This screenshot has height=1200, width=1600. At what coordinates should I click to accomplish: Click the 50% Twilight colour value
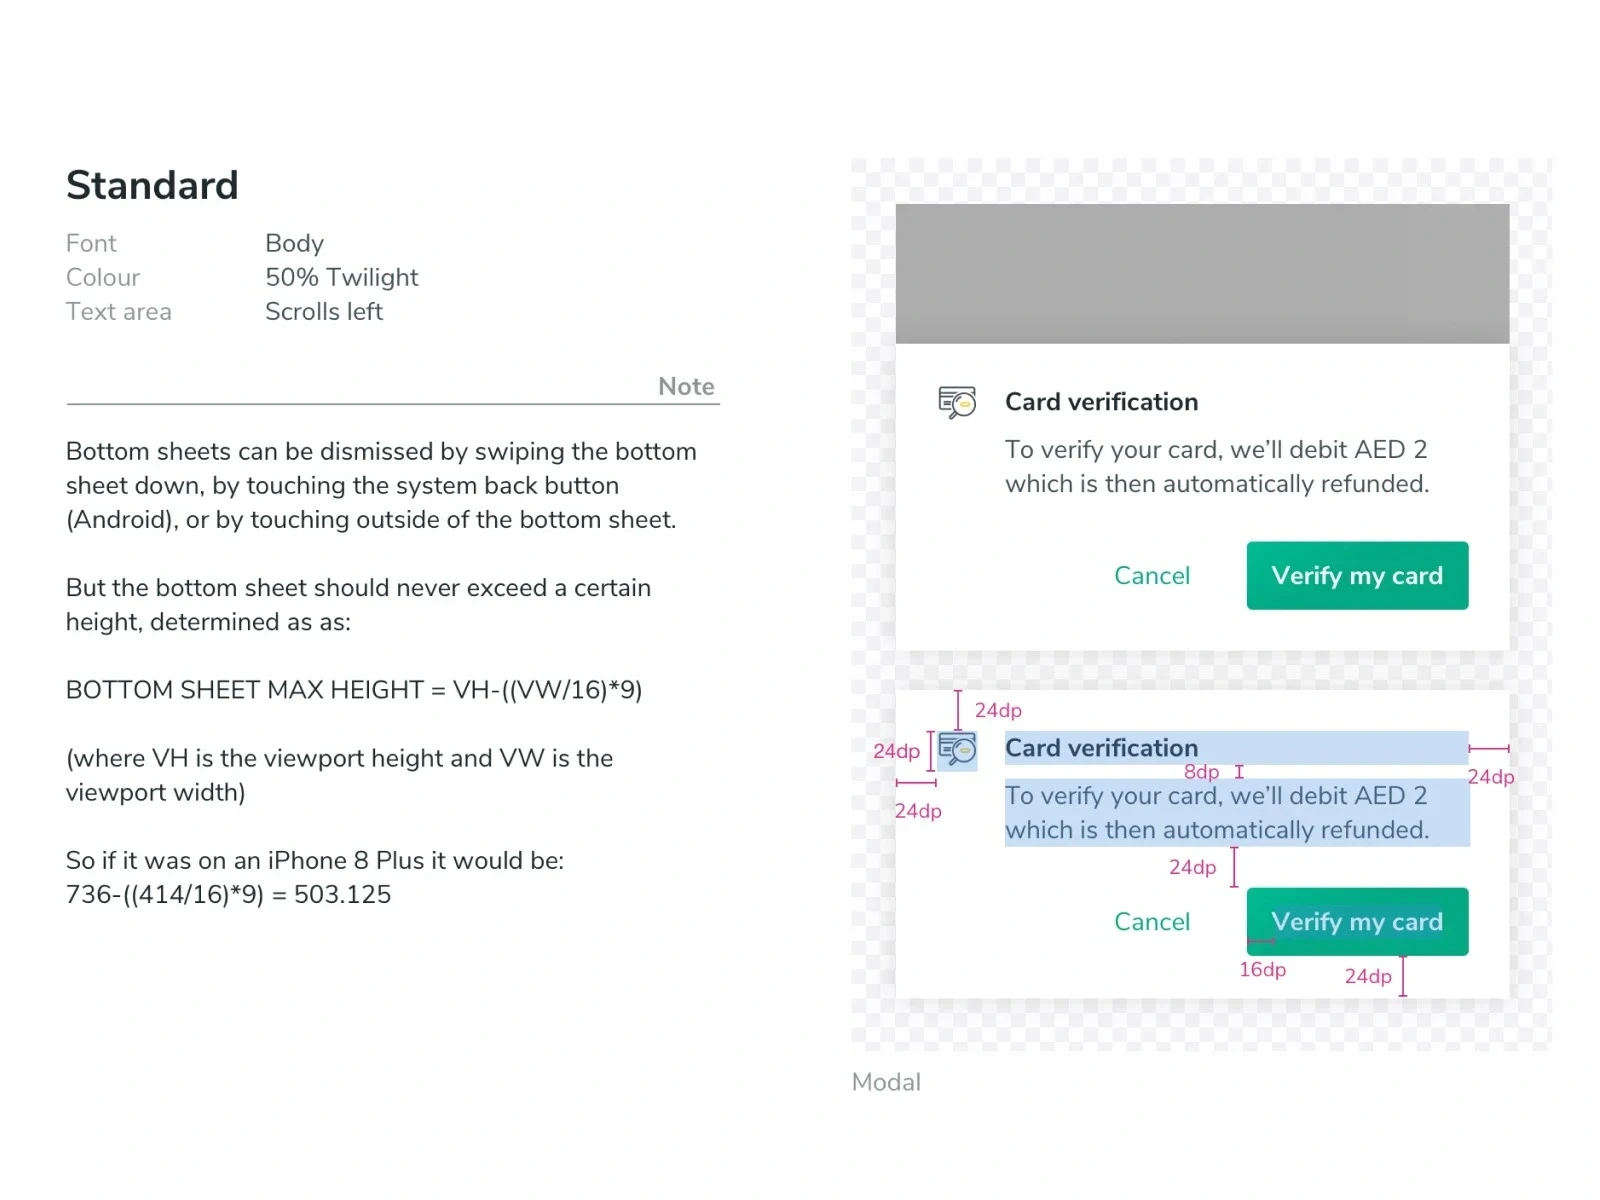tap(341, 278)
